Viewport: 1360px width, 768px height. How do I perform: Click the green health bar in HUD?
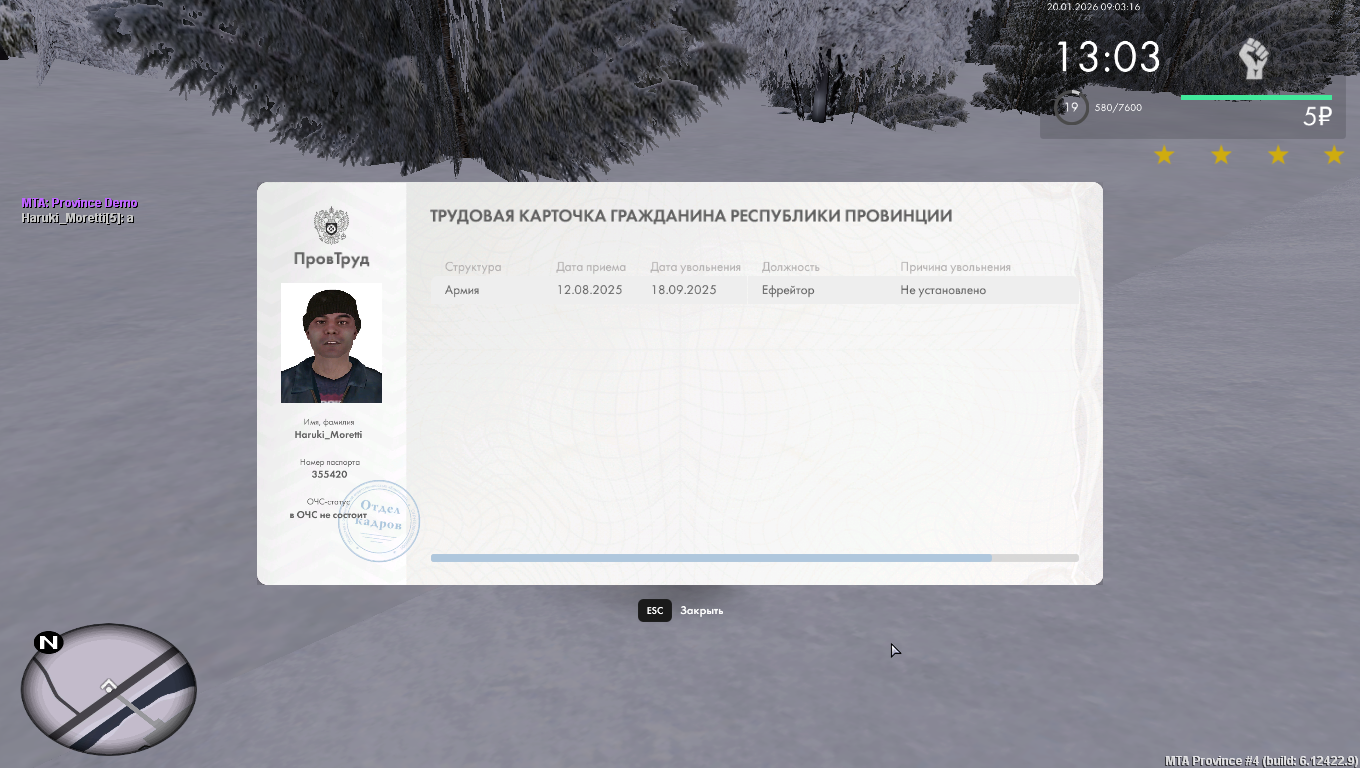tap(1256, 98)
